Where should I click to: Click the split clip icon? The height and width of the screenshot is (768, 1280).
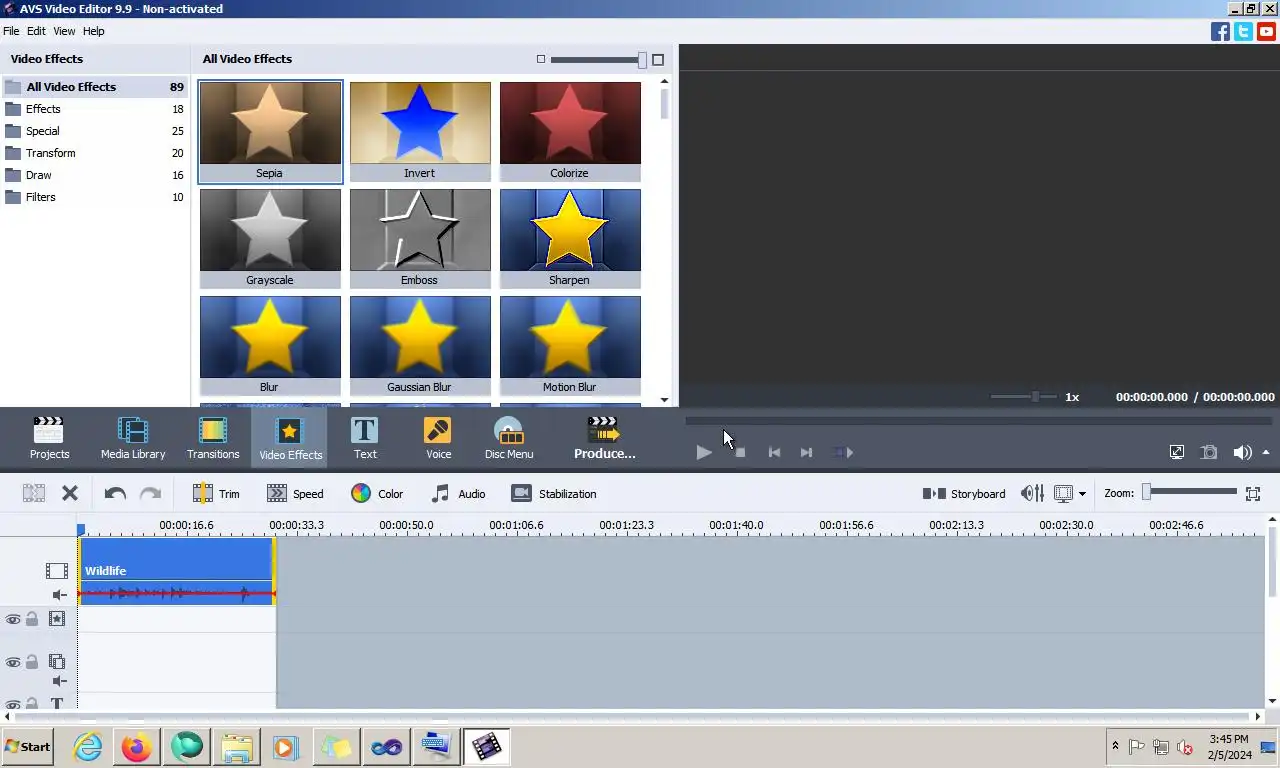[34, 493]
